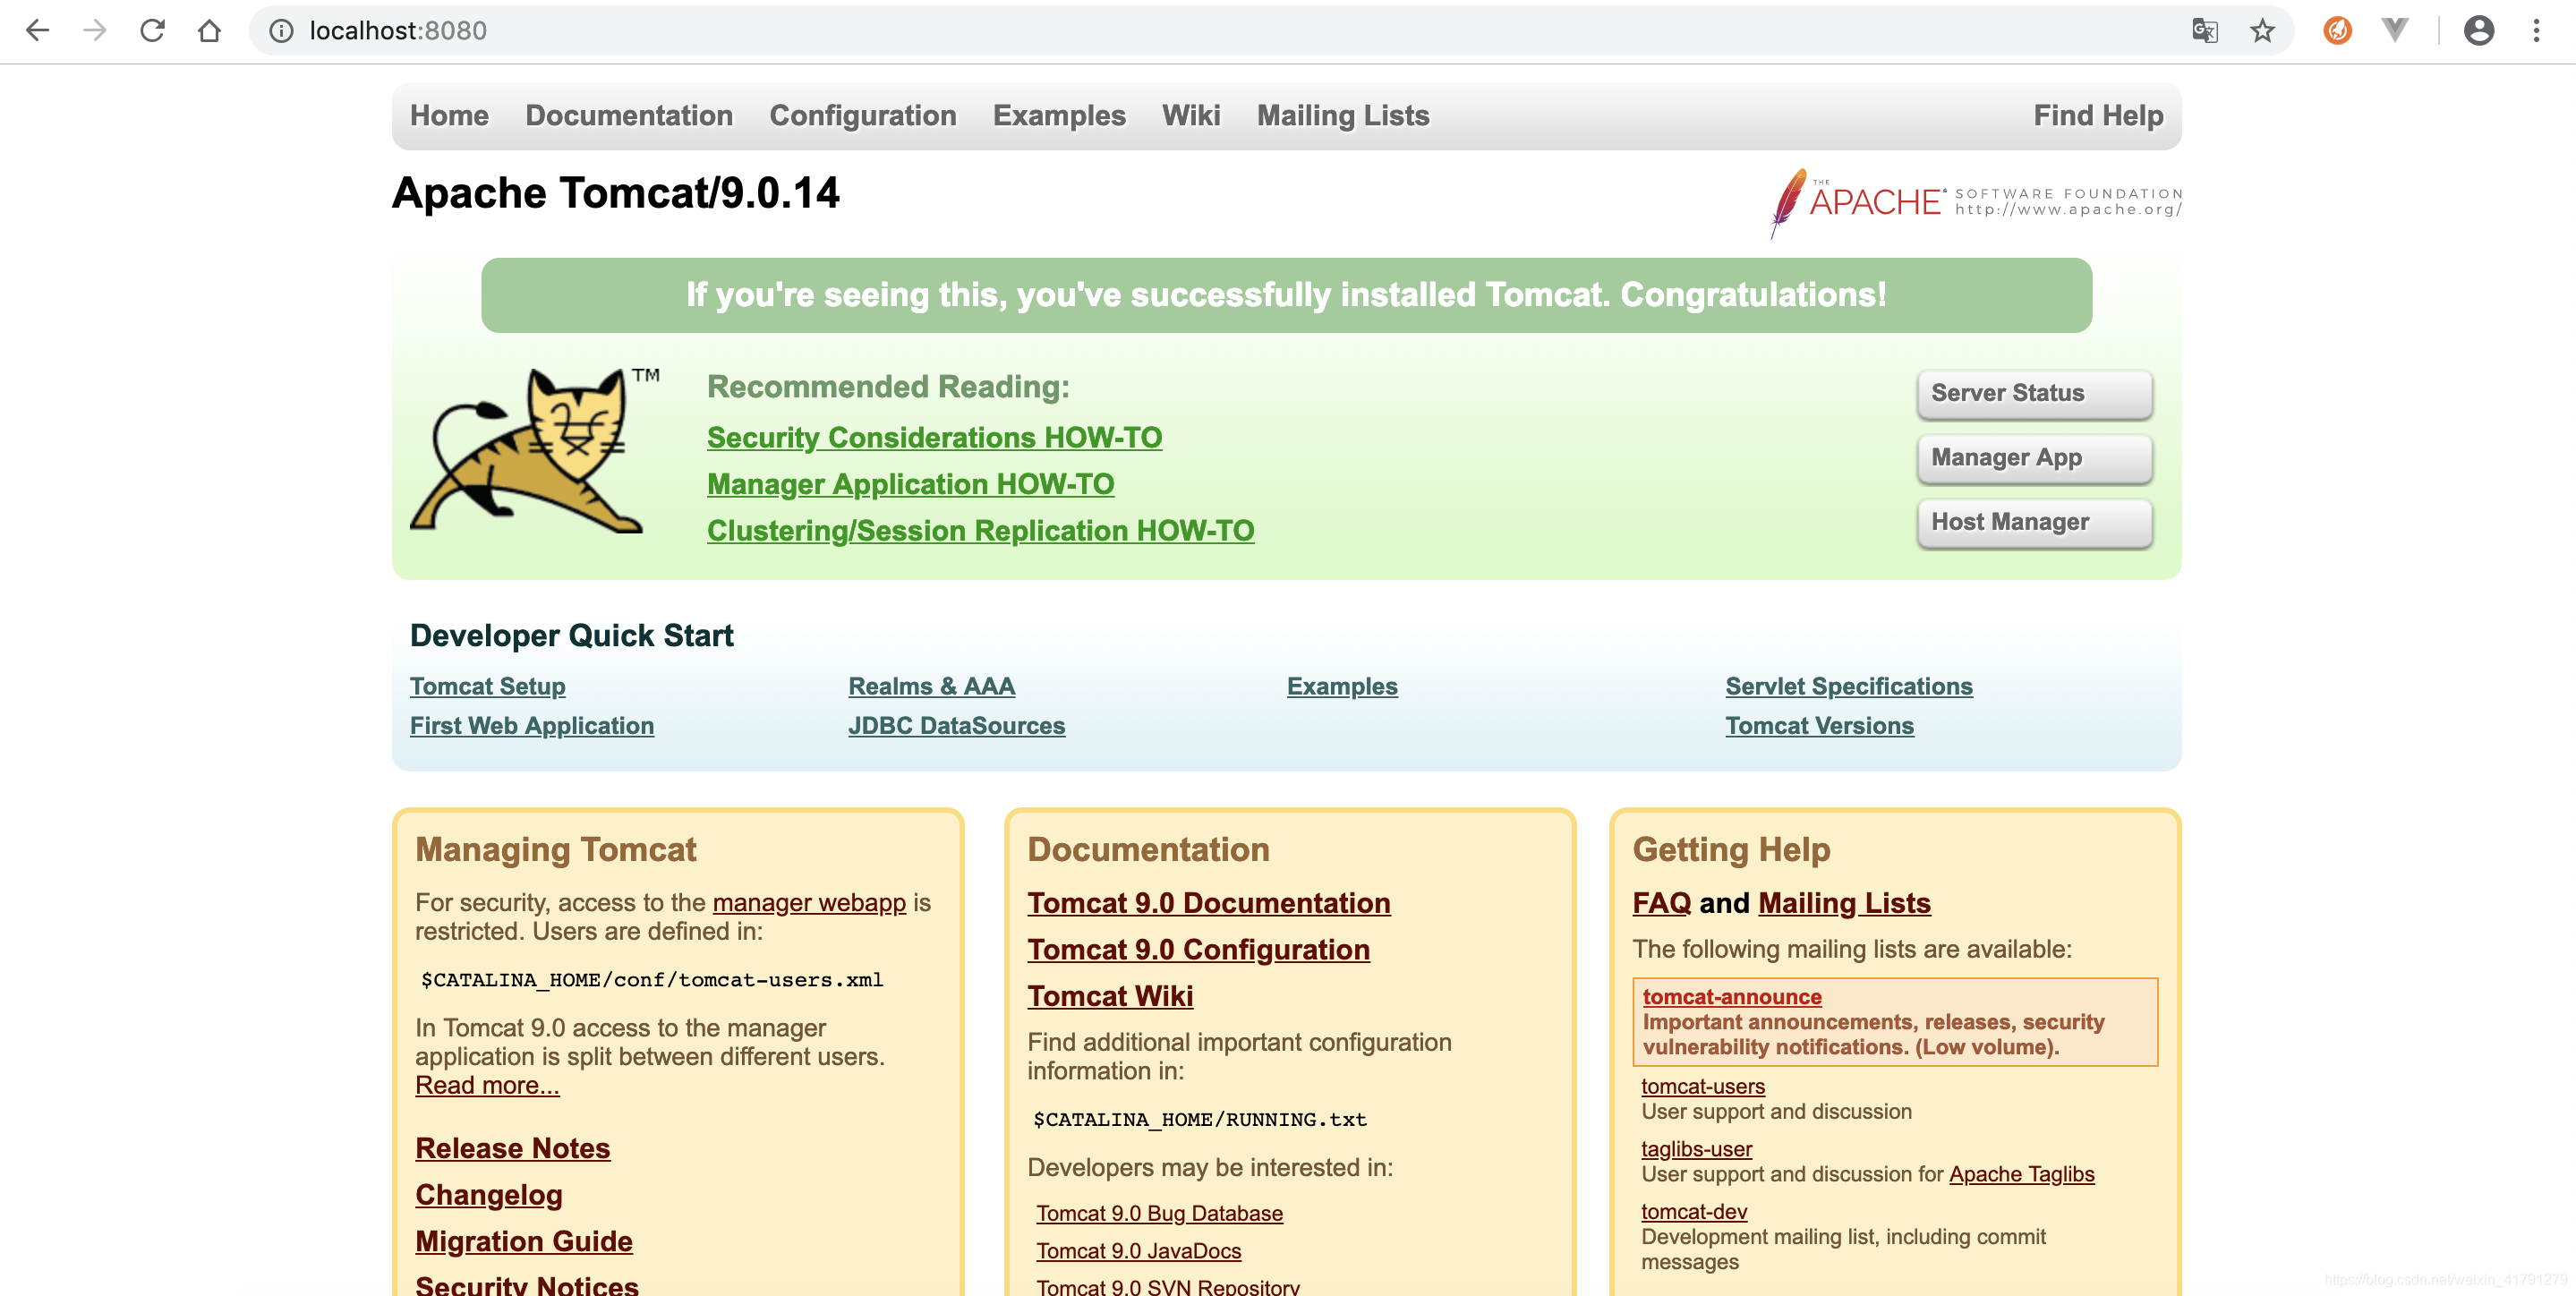Open Mailing Lists in the nav bar
The image size is (2576, 1296).
(1343, 116)
